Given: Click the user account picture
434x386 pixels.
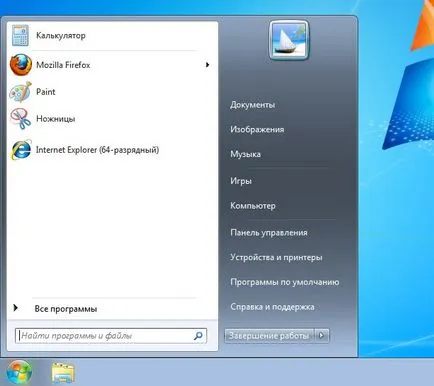Looking at the screenshot, I should coord(289,40).
